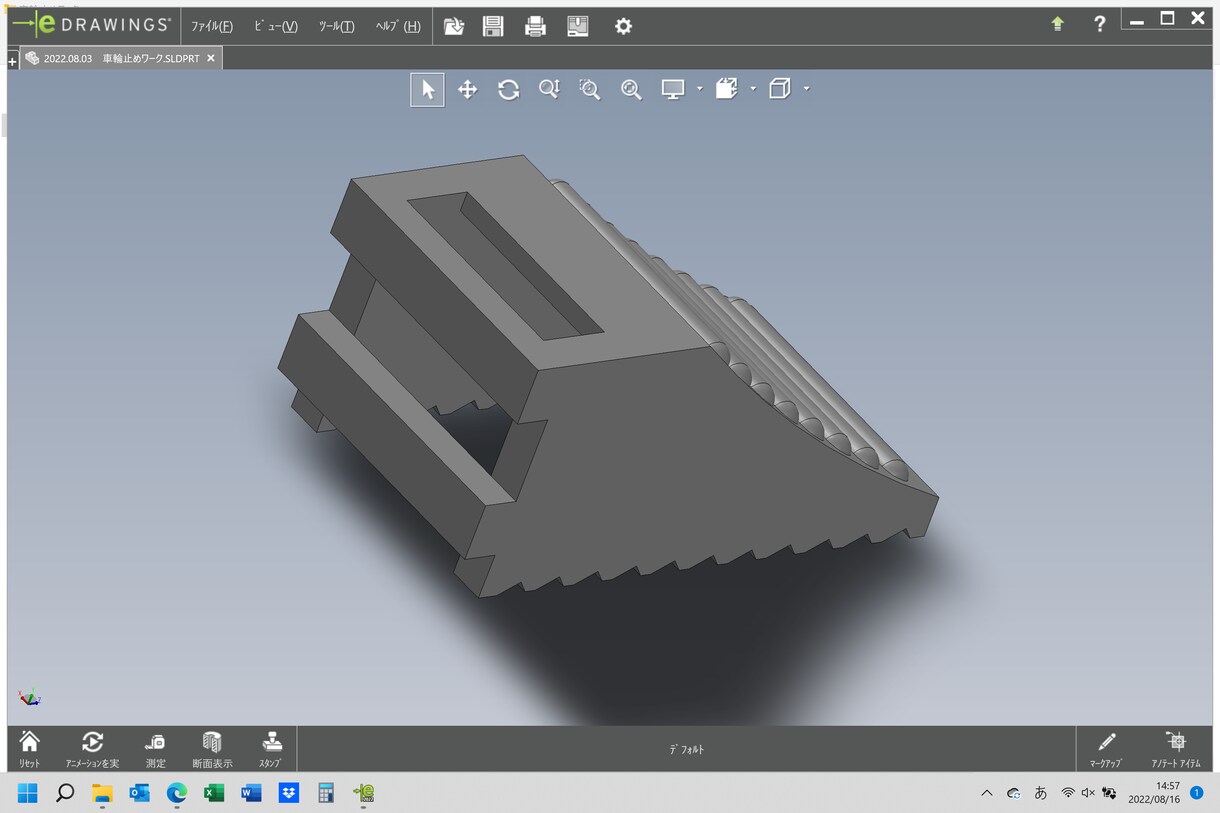Open File Explorer from taskbar

(102, 793)
